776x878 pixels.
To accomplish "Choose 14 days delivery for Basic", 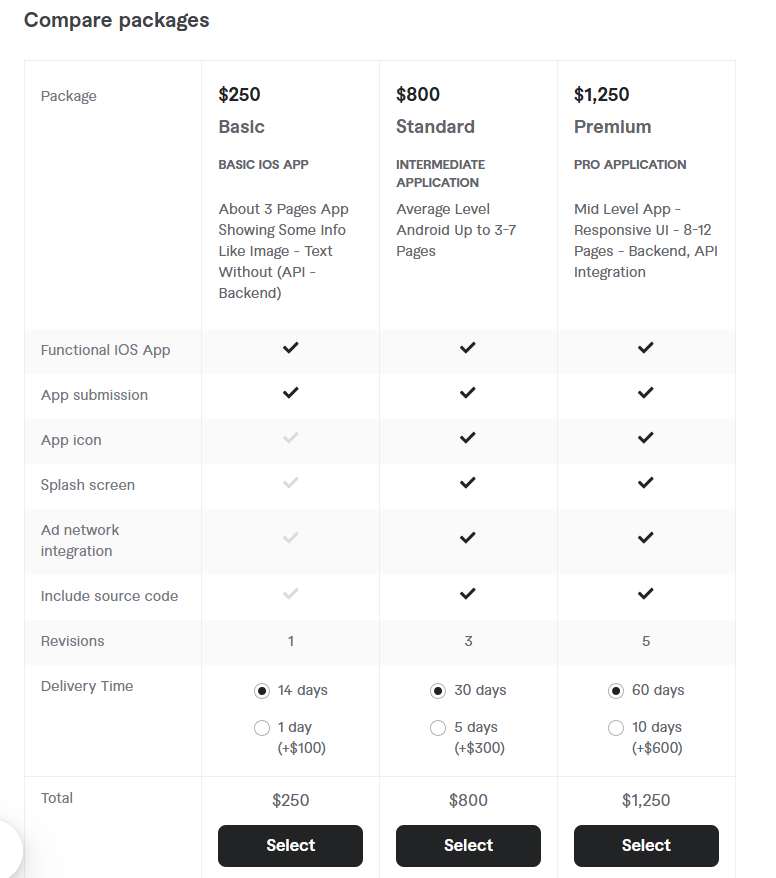I will (261, 691).
